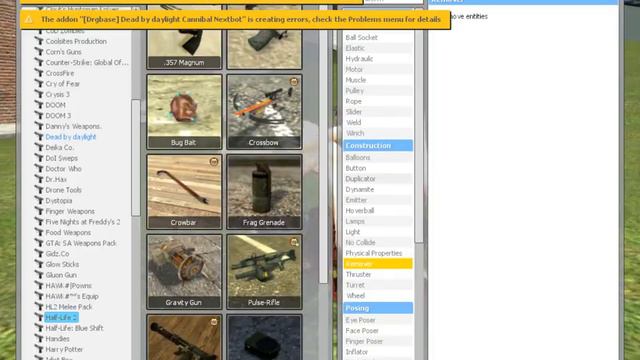Click the weapon category list scrollbar thumb
This screenshot has height=360, width=640.
[x=136, y=158]
